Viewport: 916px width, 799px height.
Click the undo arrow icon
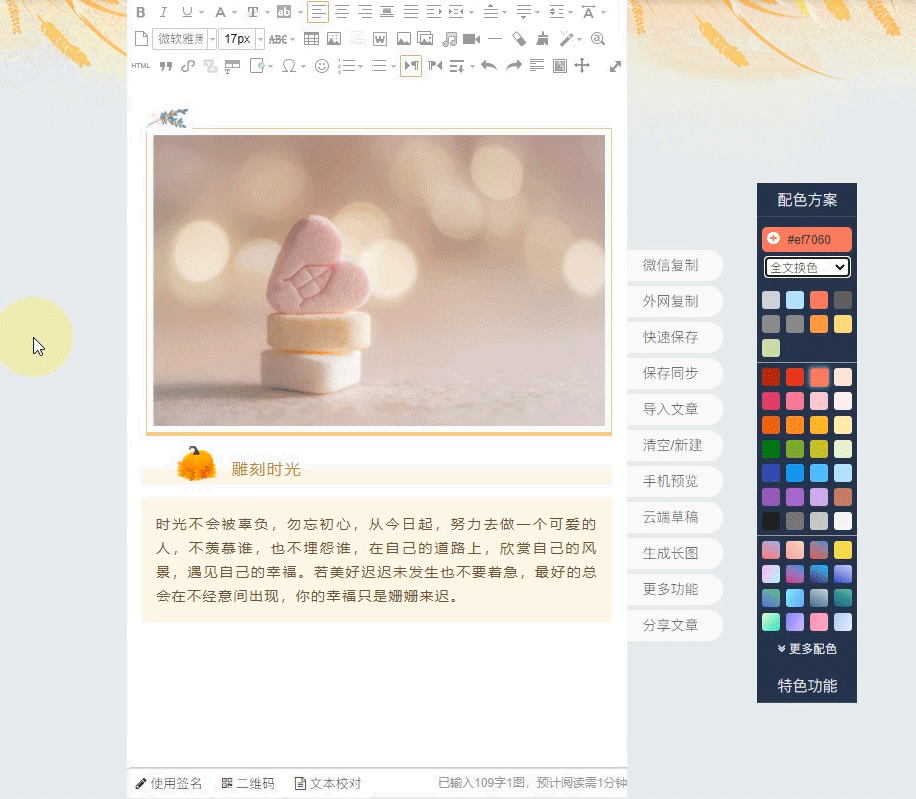click(x=488, y=66)
